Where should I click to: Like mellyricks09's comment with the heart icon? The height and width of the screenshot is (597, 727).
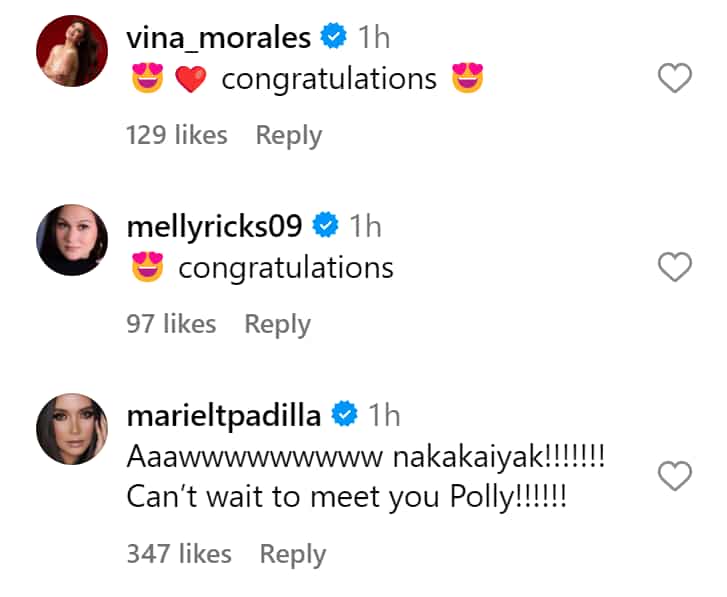pyautogui.click(x=675, y=267)
